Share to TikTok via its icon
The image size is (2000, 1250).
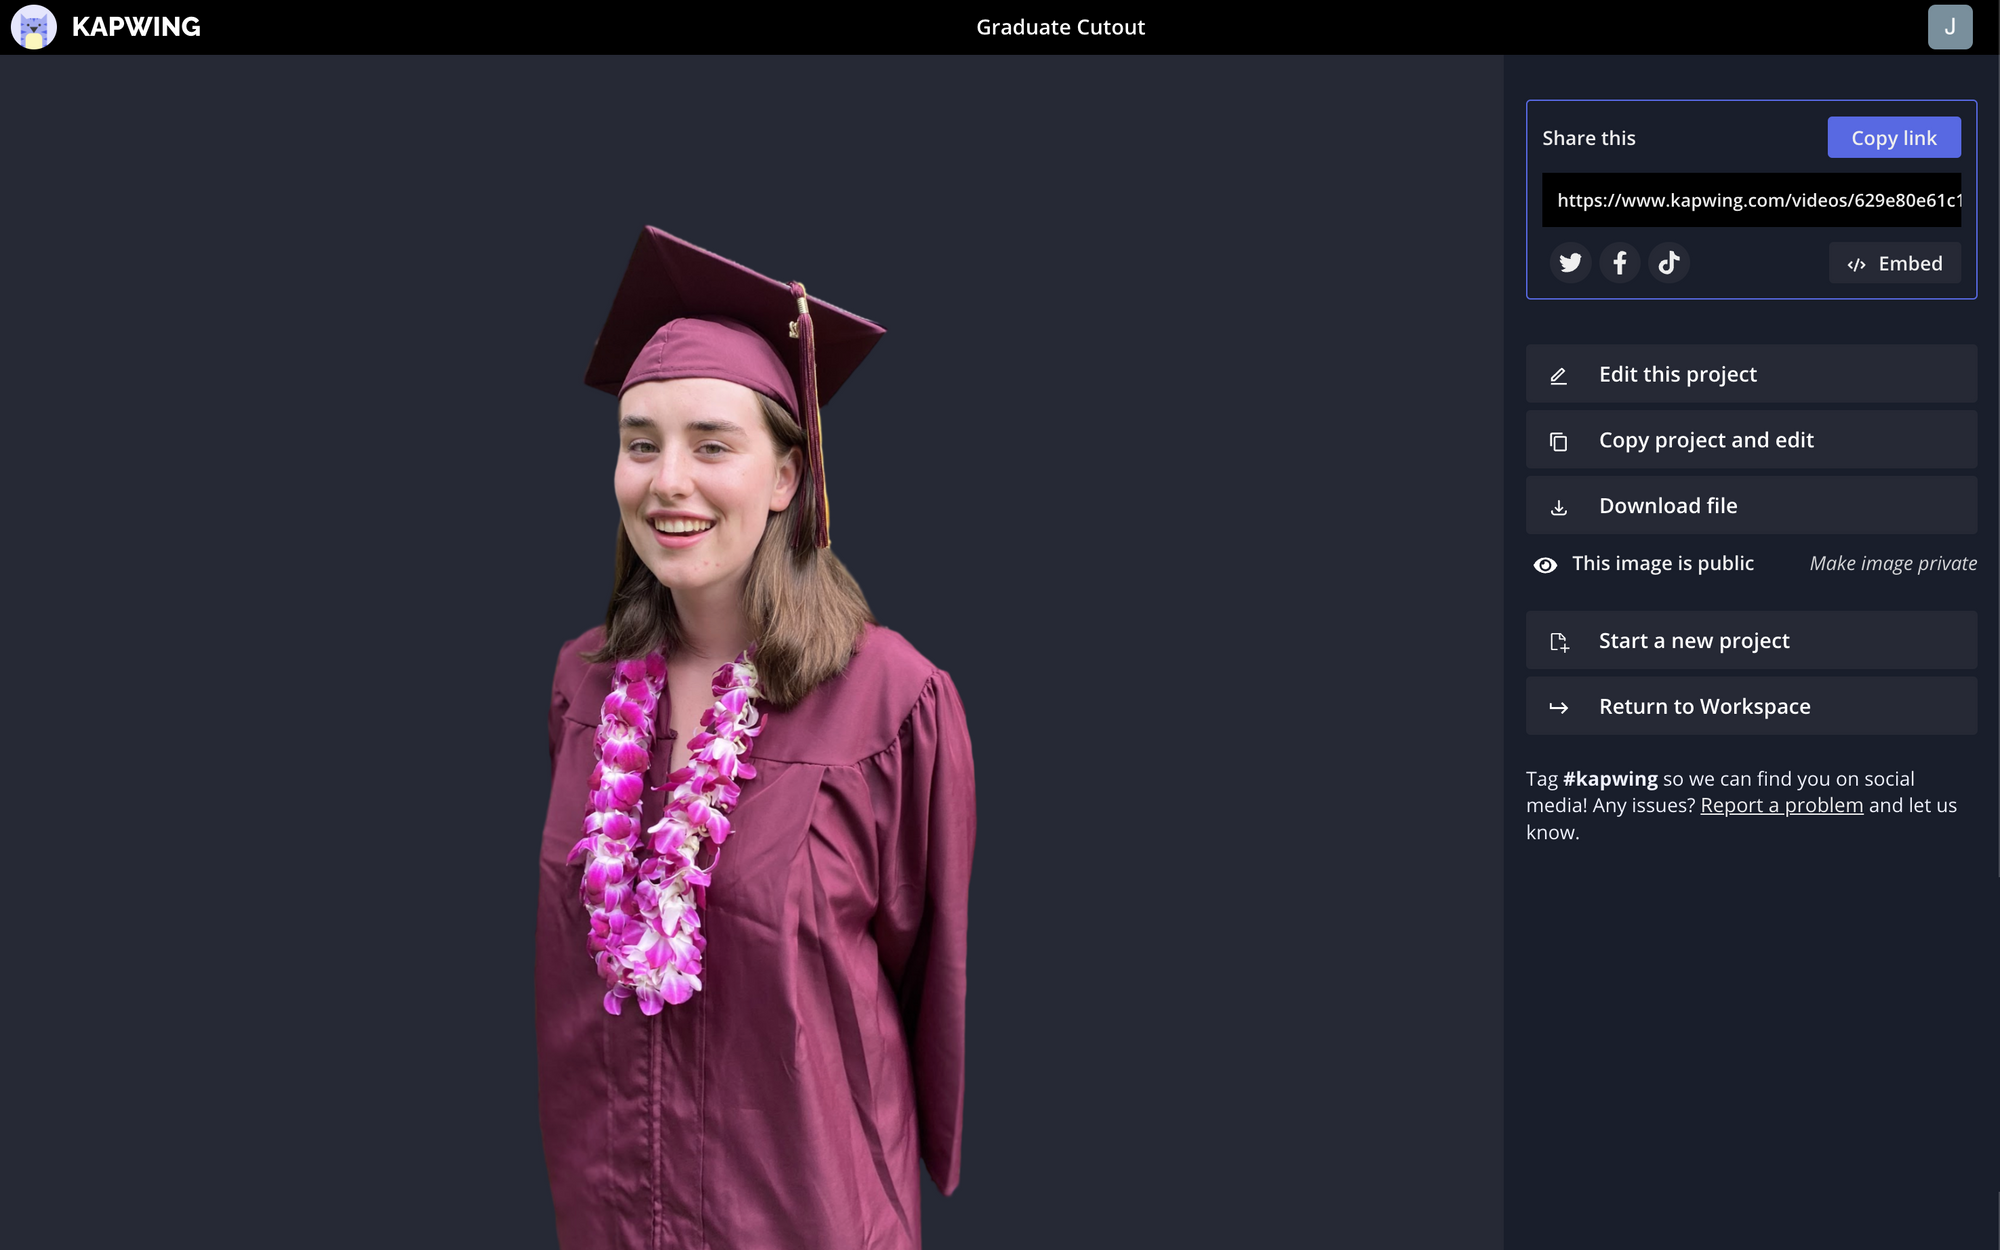coord(1668,263)
